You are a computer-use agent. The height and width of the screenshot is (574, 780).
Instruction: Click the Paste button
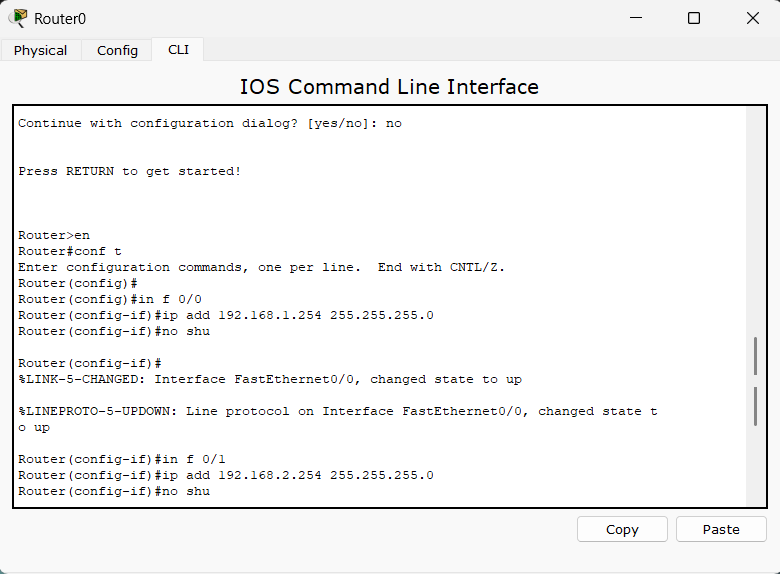pyautogui.click(x=721, y=529)
